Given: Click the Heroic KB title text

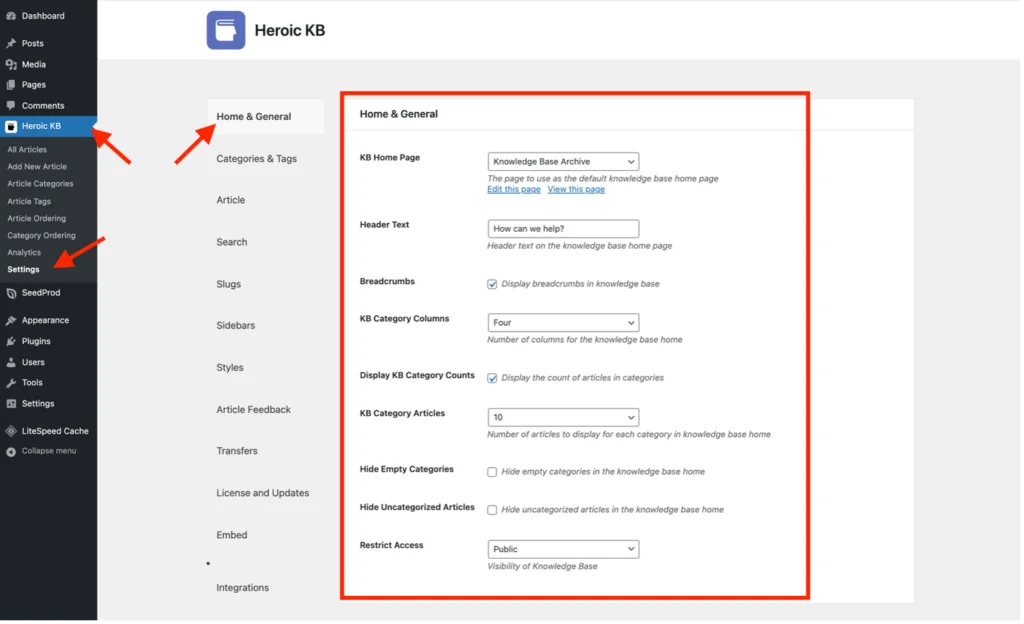Looking at the screenshot, I should point(290,31).
